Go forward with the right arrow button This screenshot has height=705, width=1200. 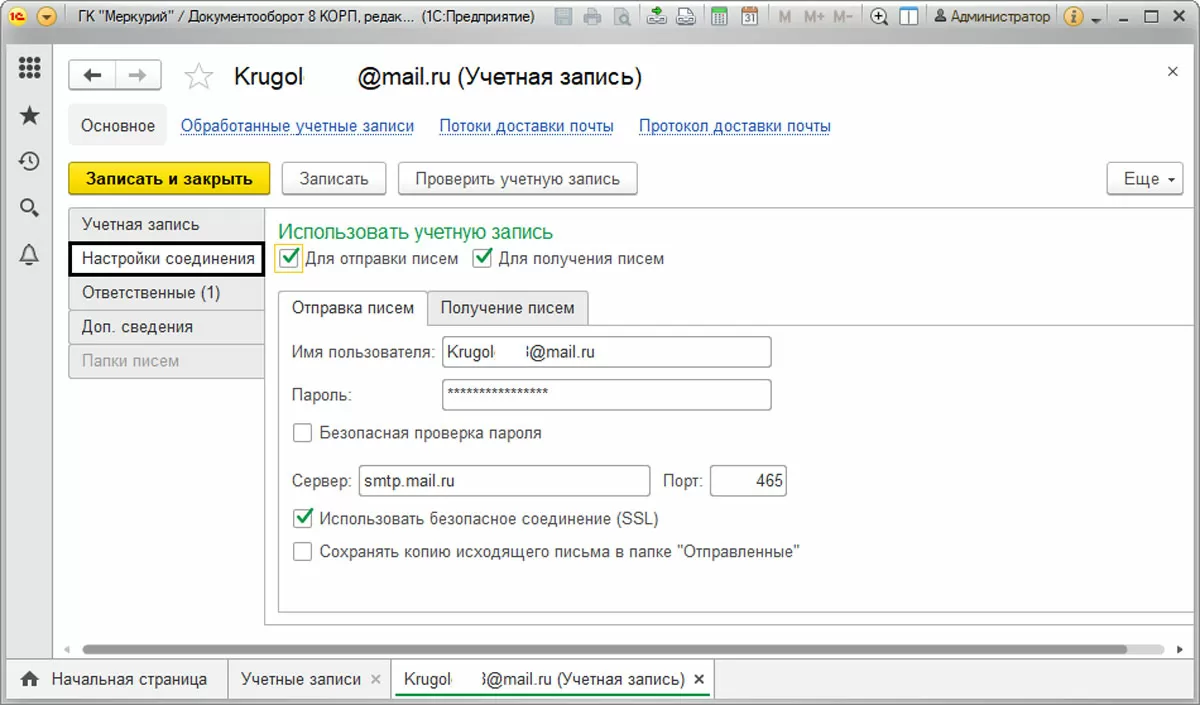pos(140,76)
